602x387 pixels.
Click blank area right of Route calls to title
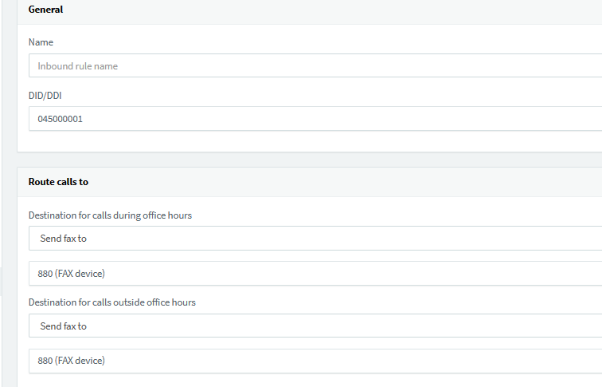(346, 182)
